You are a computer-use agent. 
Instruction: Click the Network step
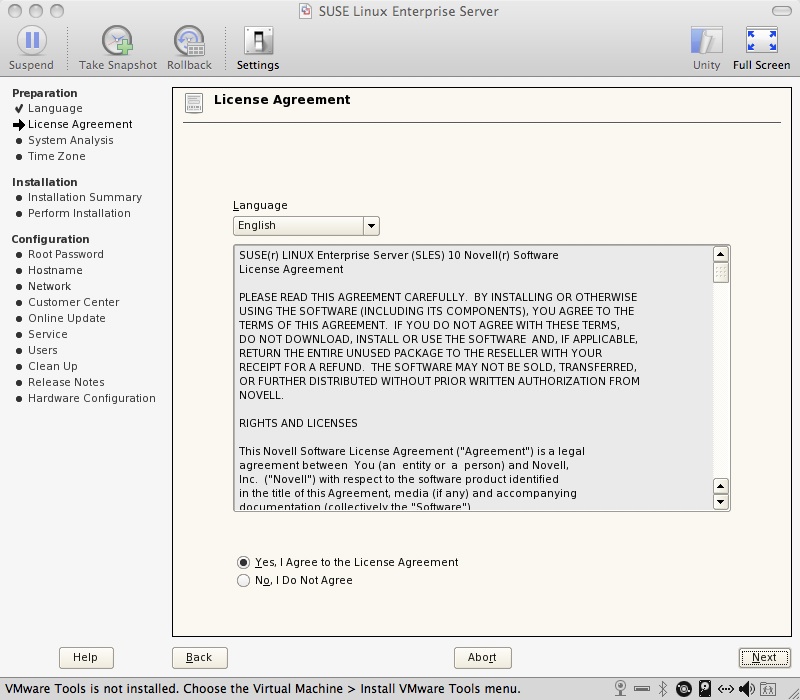point(49,286)
